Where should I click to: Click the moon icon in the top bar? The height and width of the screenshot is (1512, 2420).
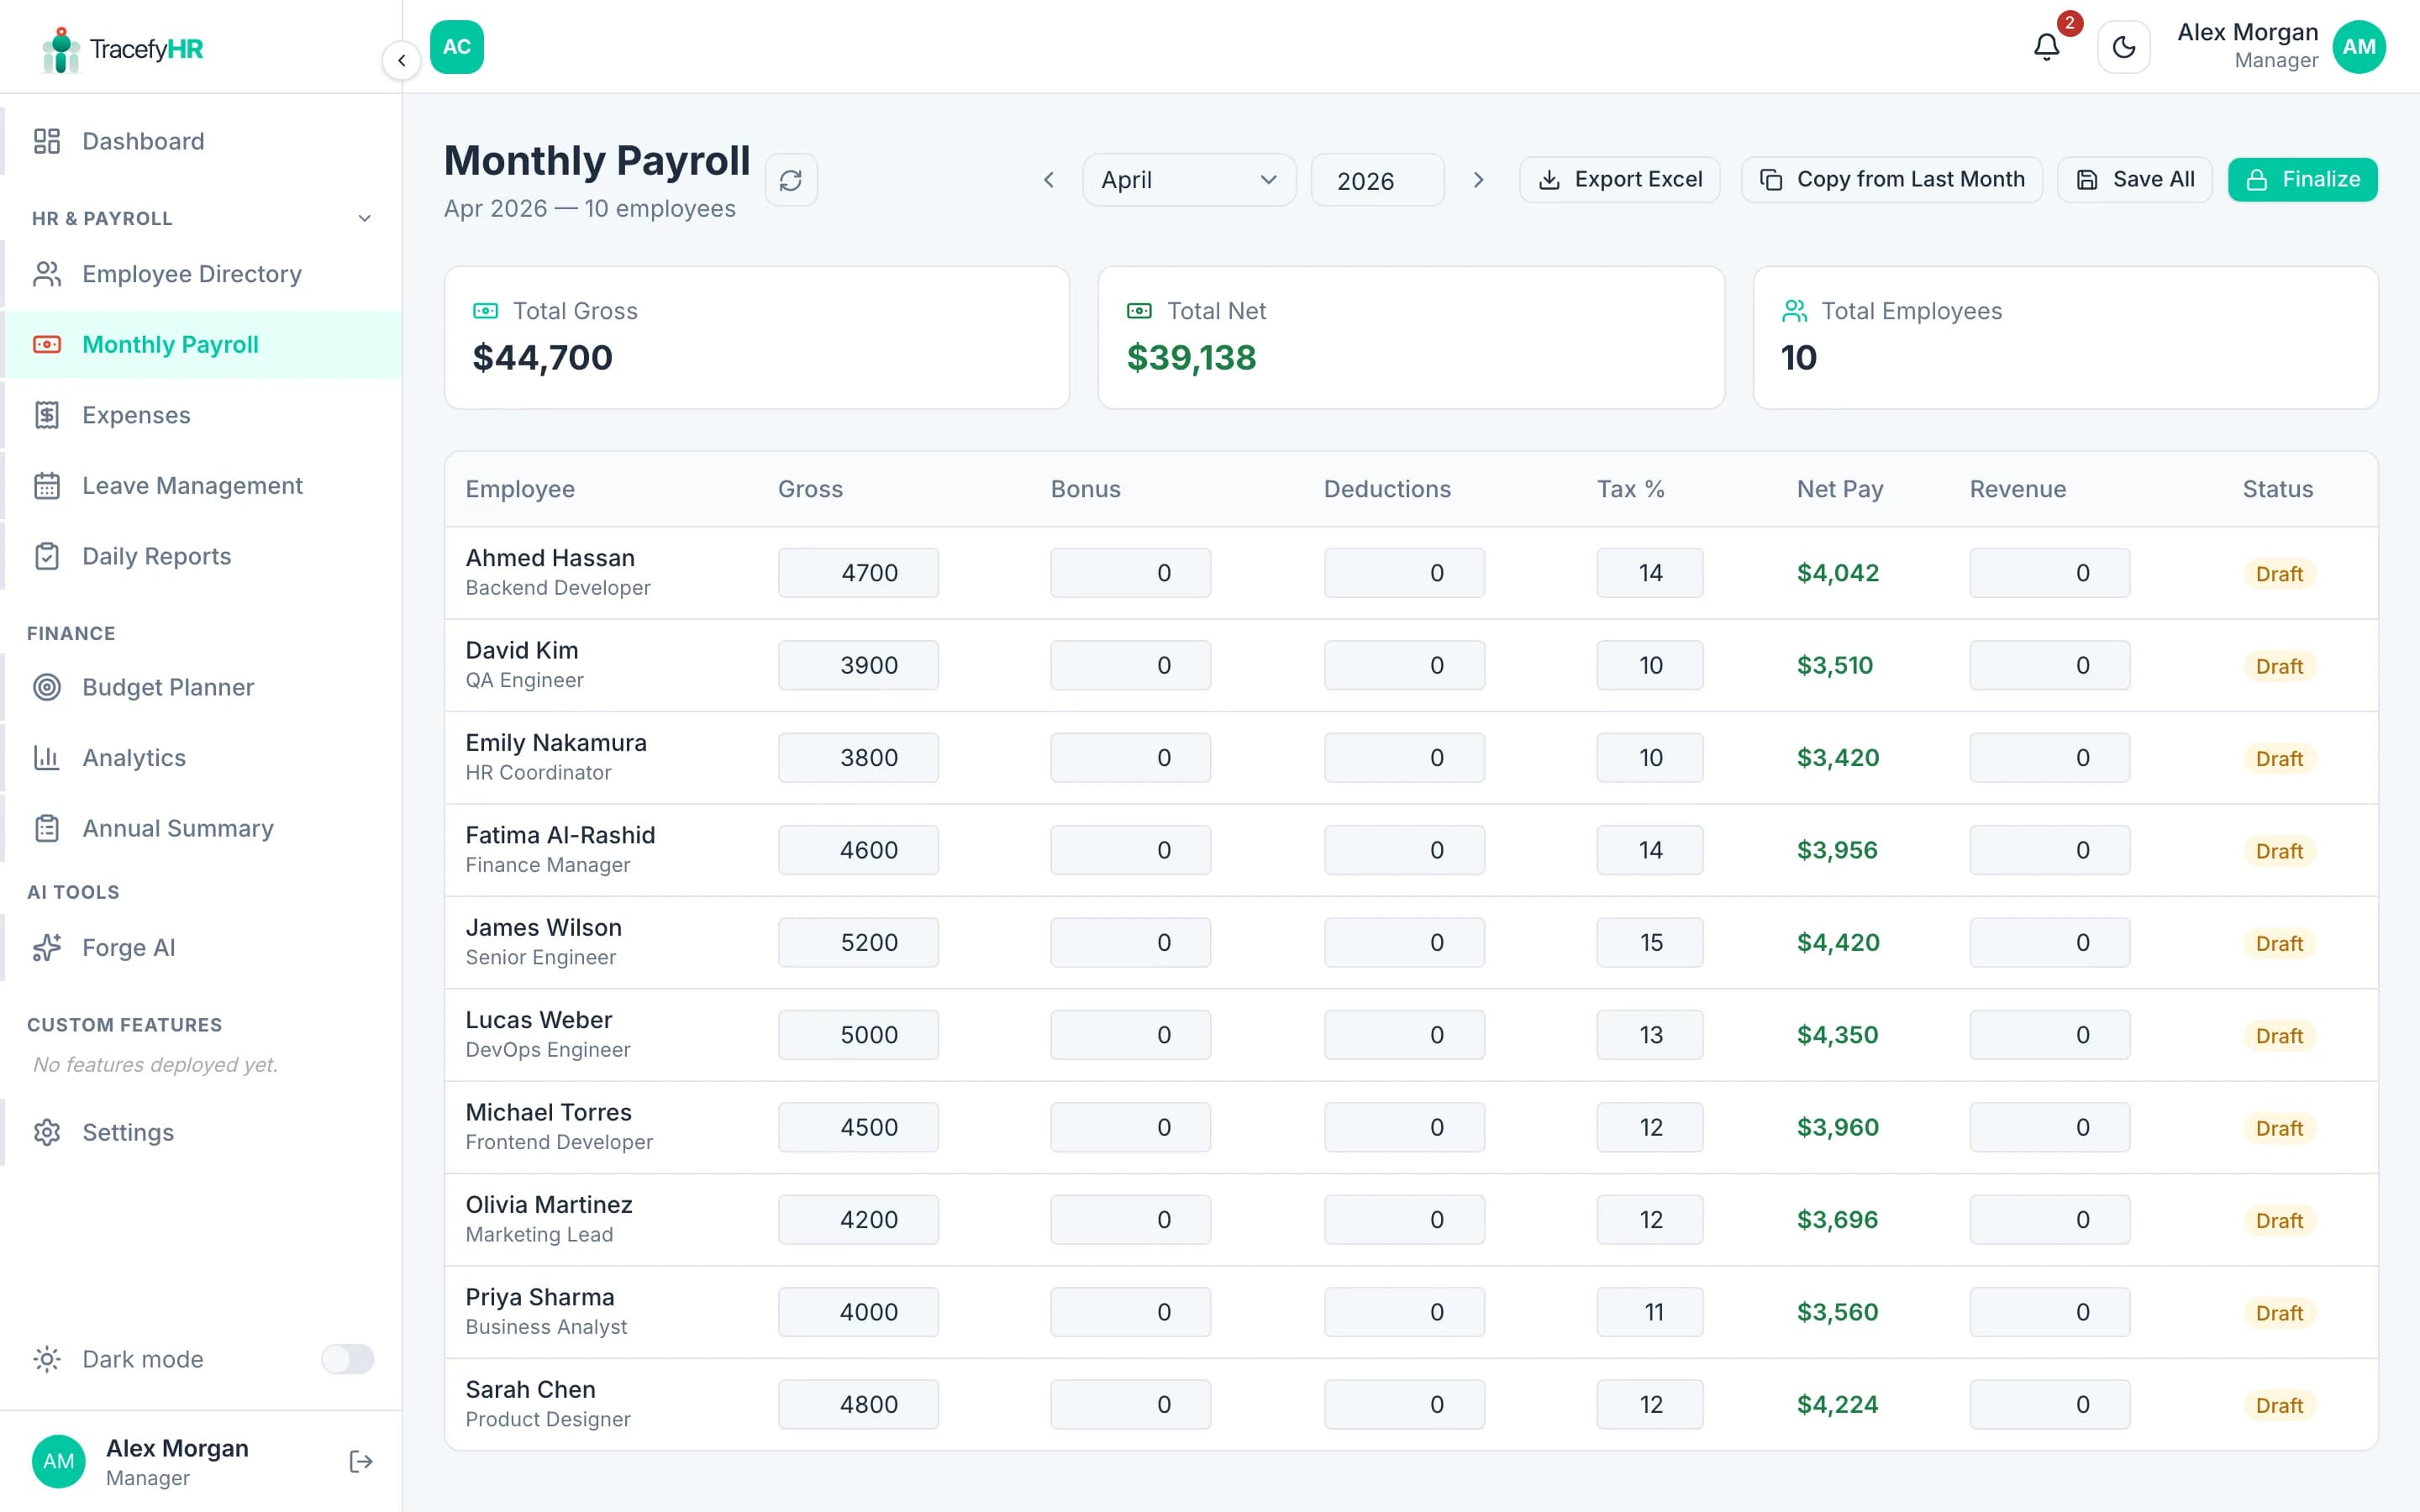[2124, 47]
